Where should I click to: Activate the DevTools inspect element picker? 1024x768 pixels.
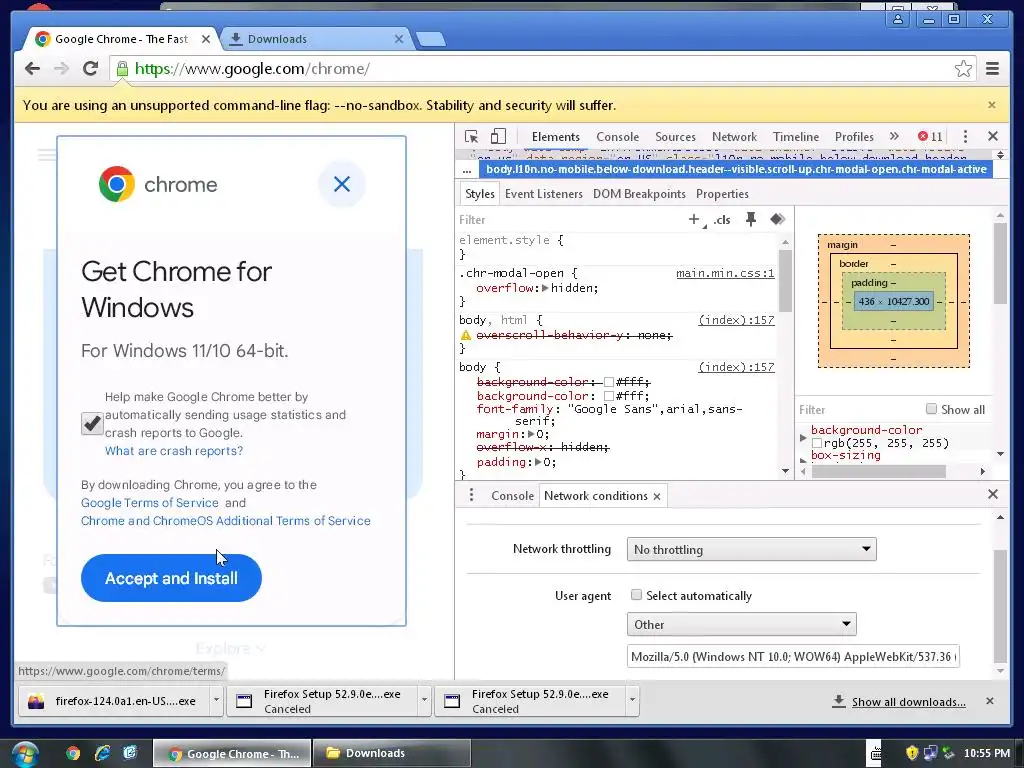(471, 136)
